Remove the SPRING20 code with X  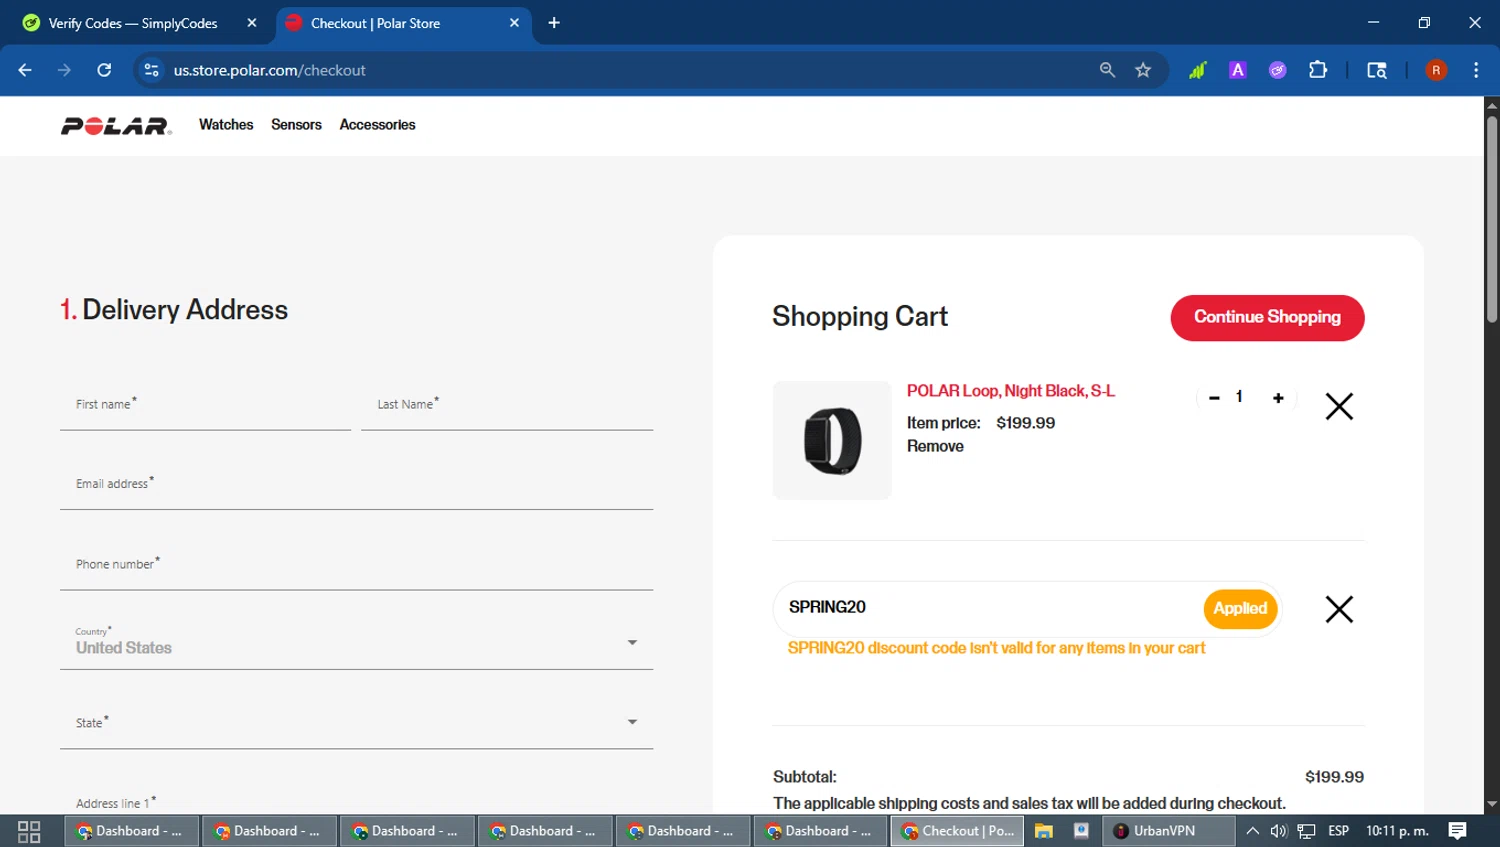pyautogui.click(x=1339, y=609)
